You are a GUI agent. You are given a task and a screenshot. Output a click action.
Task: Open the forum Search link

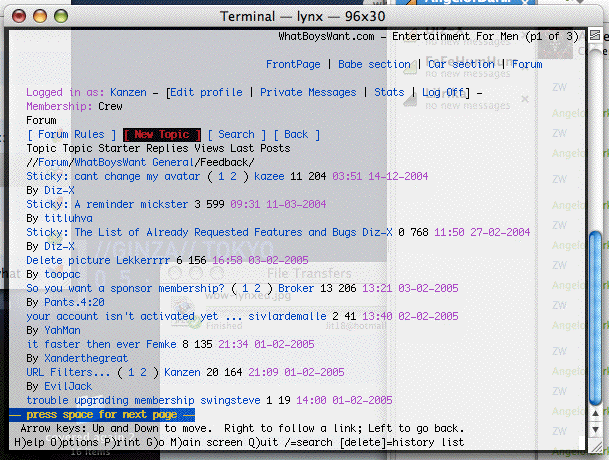pyautogui.click(x=236, y=134)
